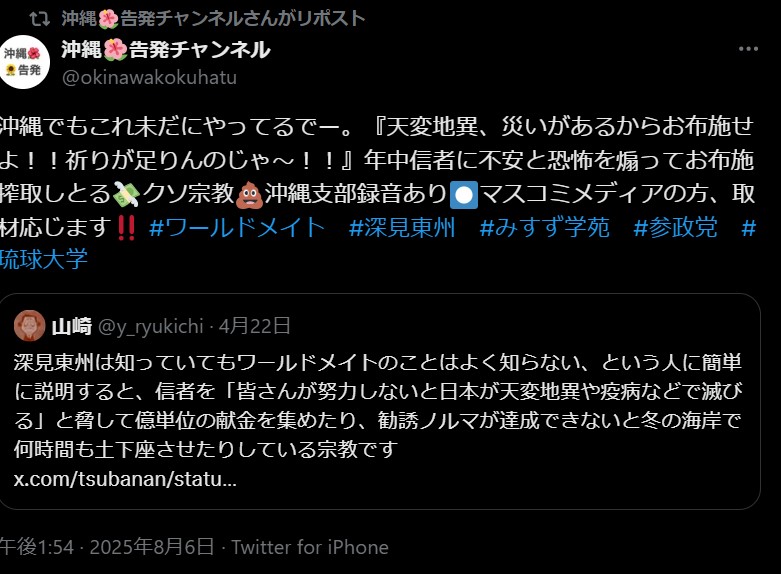Click the red double exclamation emoji

point(127,228)
